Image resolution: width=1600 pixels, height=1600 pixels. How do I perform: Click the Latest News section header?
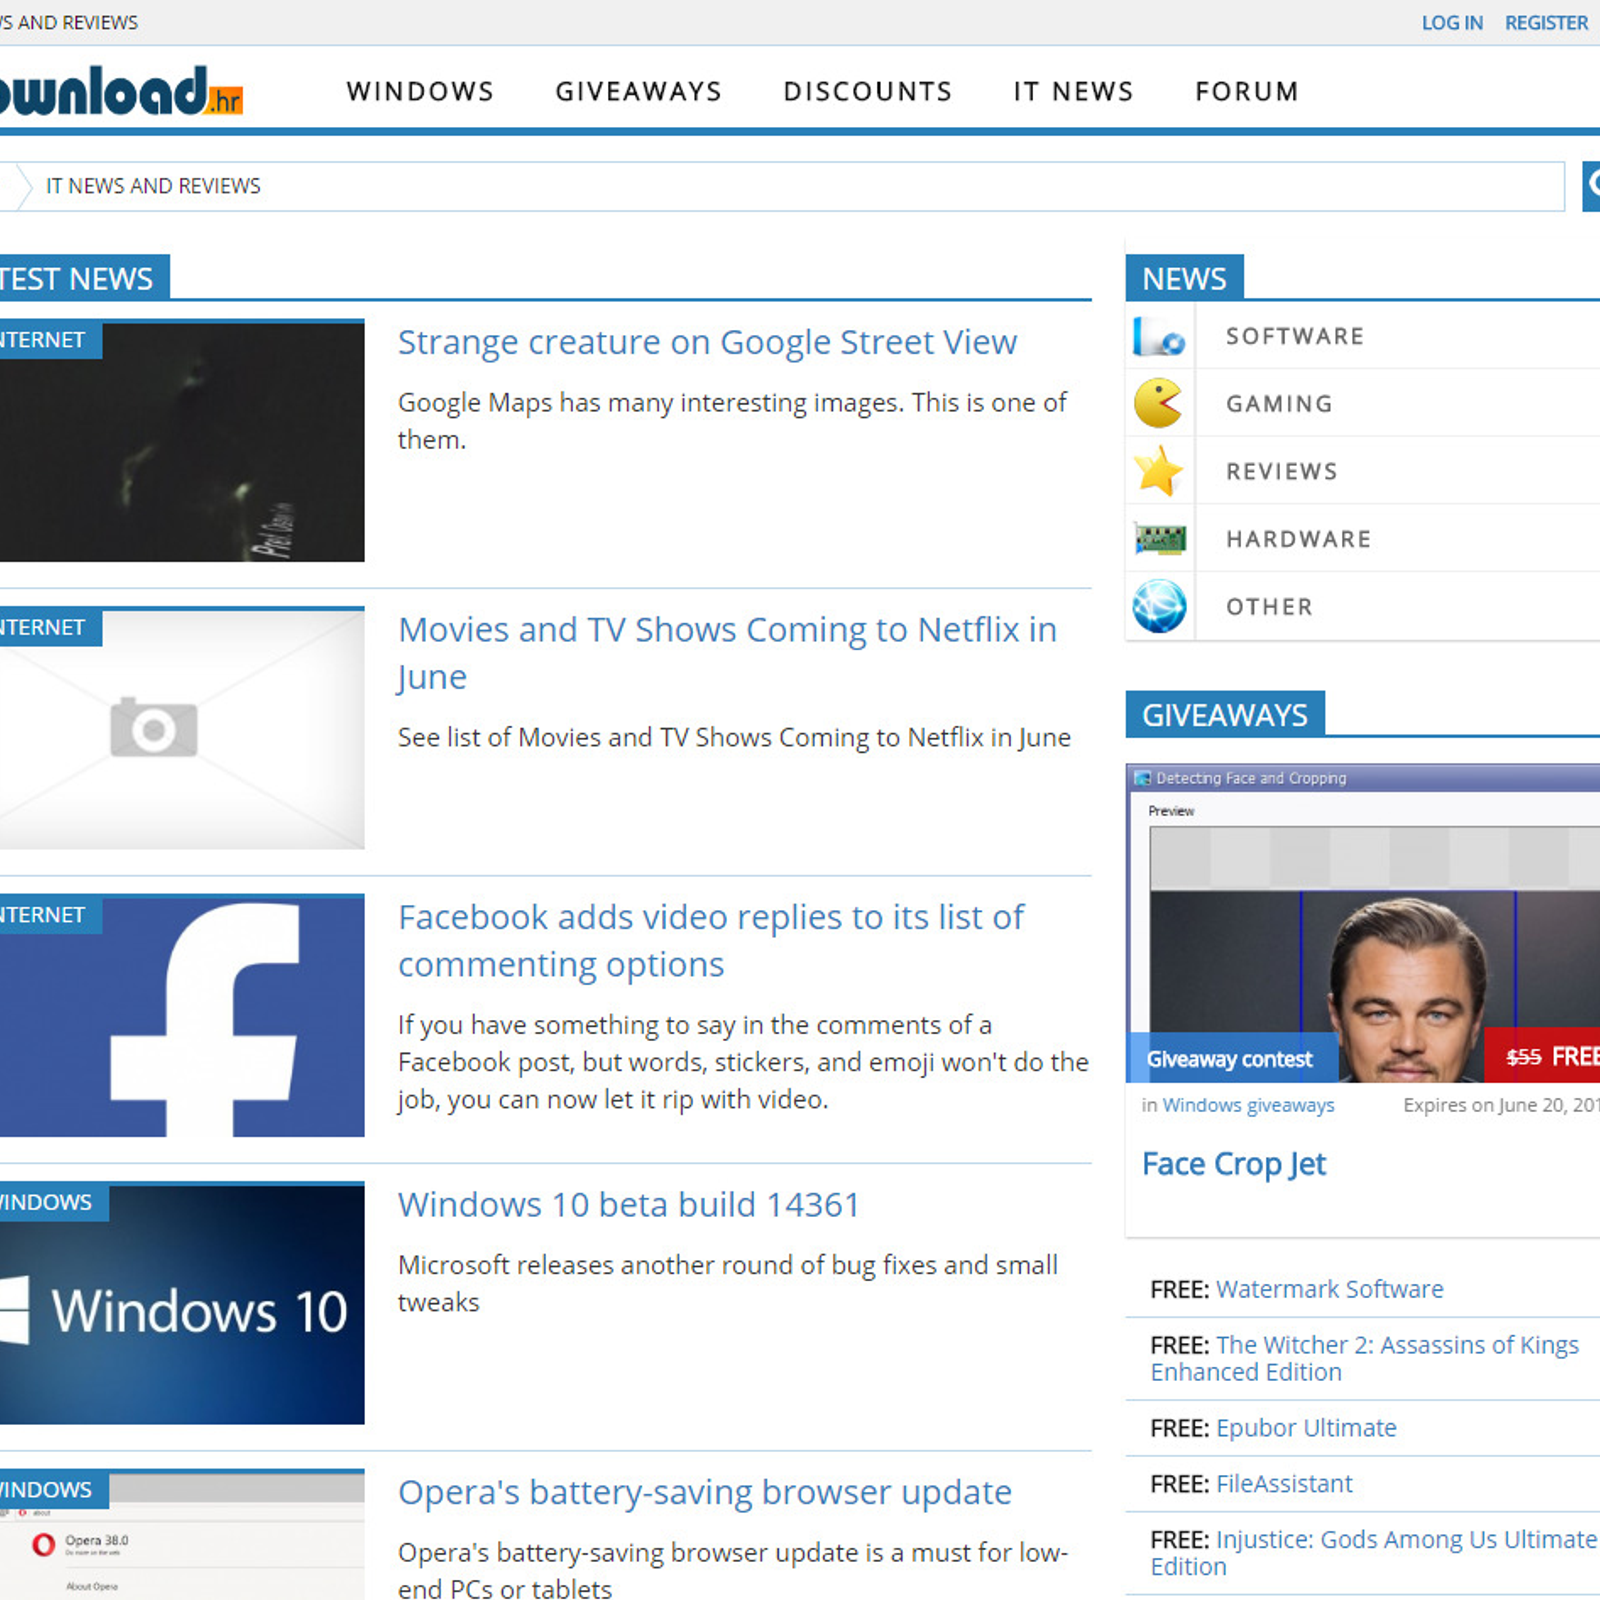click(x=84, y=278)
